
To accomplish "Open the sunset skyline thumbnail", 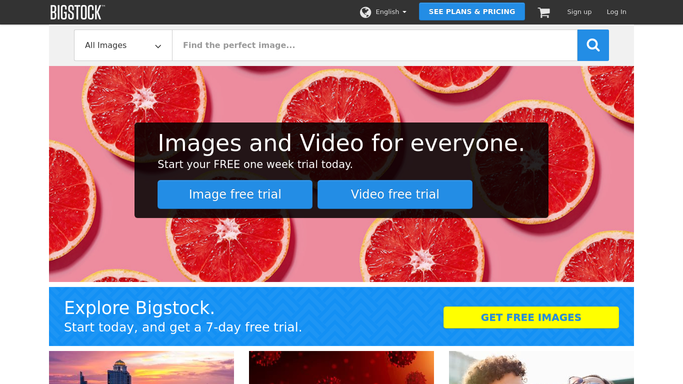I will pyautogui.click(x=141, y=367).
